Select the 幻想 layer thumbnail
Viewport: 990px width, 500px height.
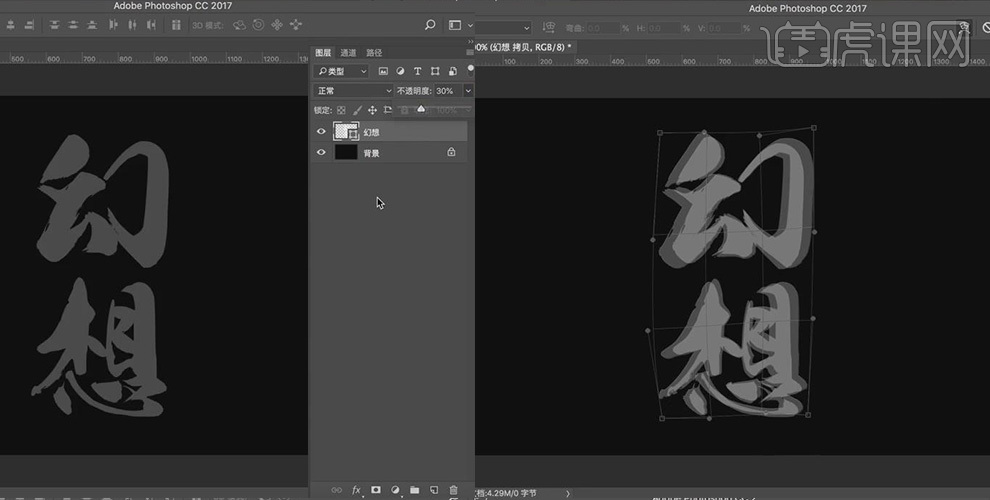tap(346, 131)
